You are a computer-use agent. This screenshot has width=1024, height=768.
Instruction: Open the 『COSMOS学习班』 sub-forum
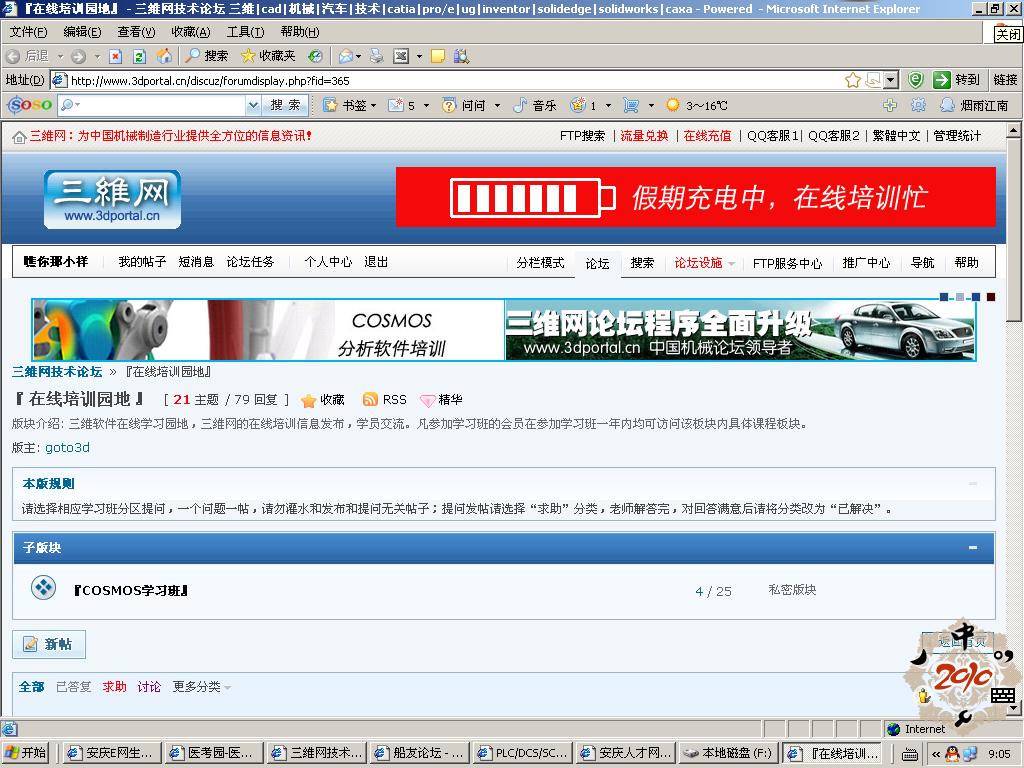131,590
